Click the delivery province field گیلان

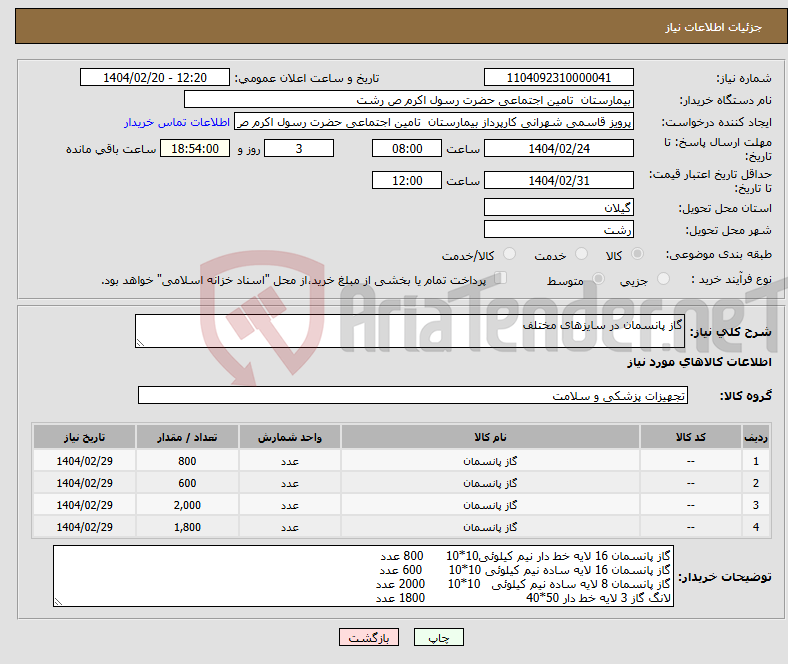point(558,207)
